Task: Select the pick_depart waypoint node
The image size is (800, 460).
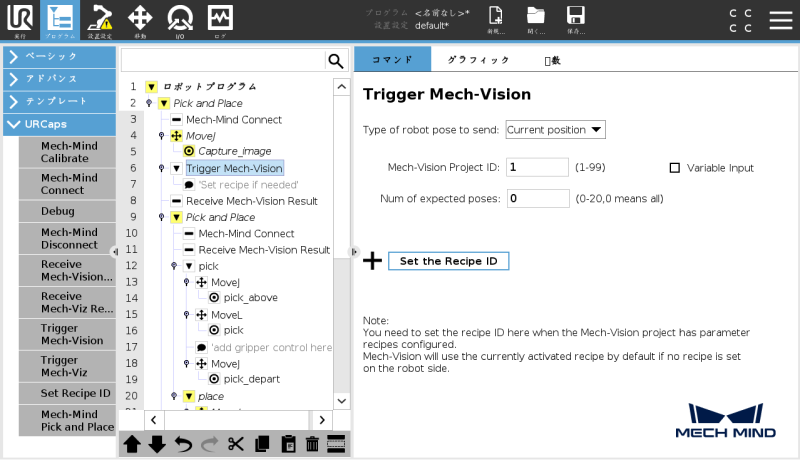Action: tap(252, 379)
